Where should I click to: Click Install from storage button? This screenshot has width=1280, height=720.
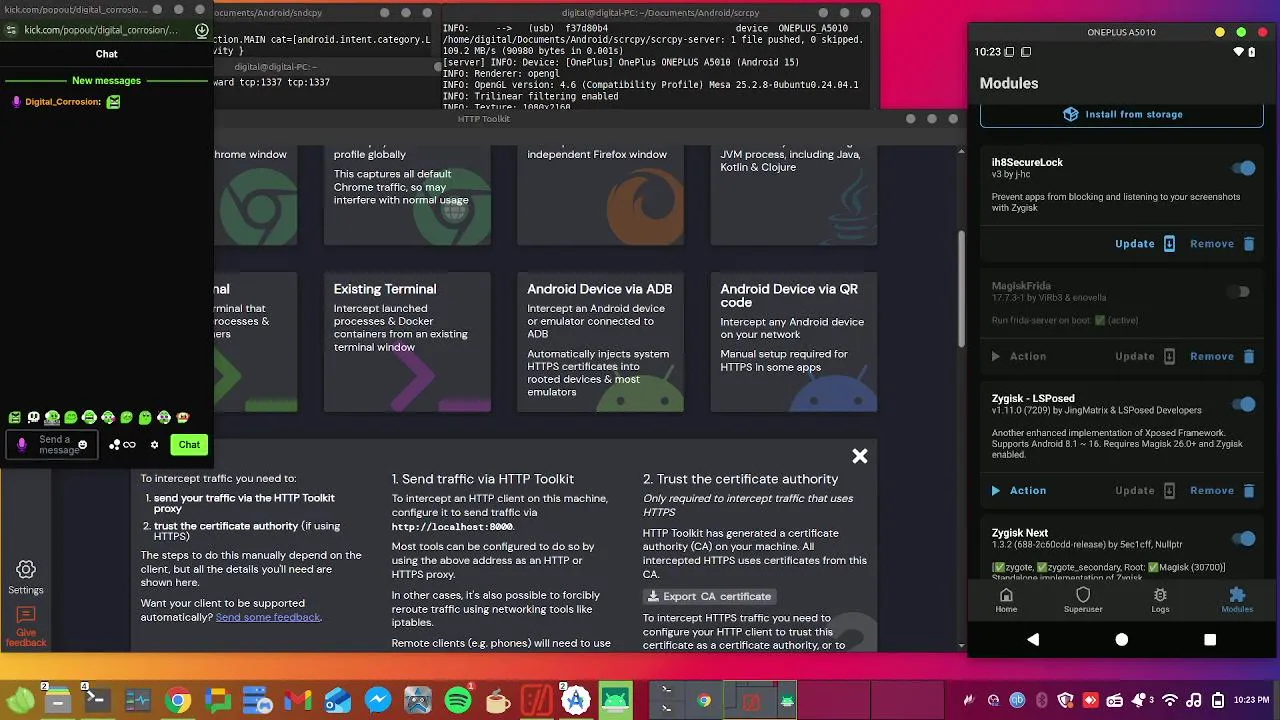1122,114
